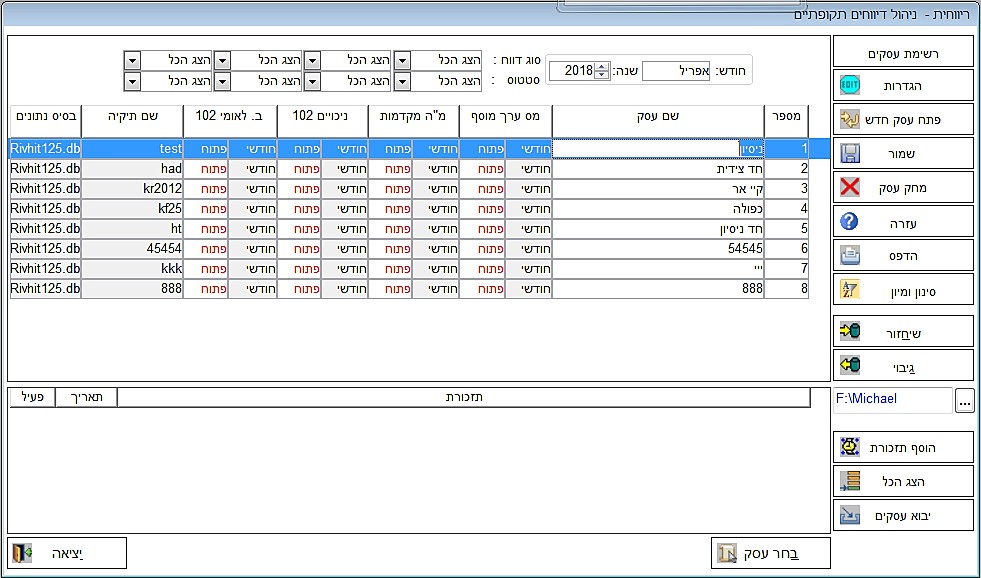Click the browse '...' button beside F:\Michael
This screenshot has width=981, height=578.
pos(965,401)
